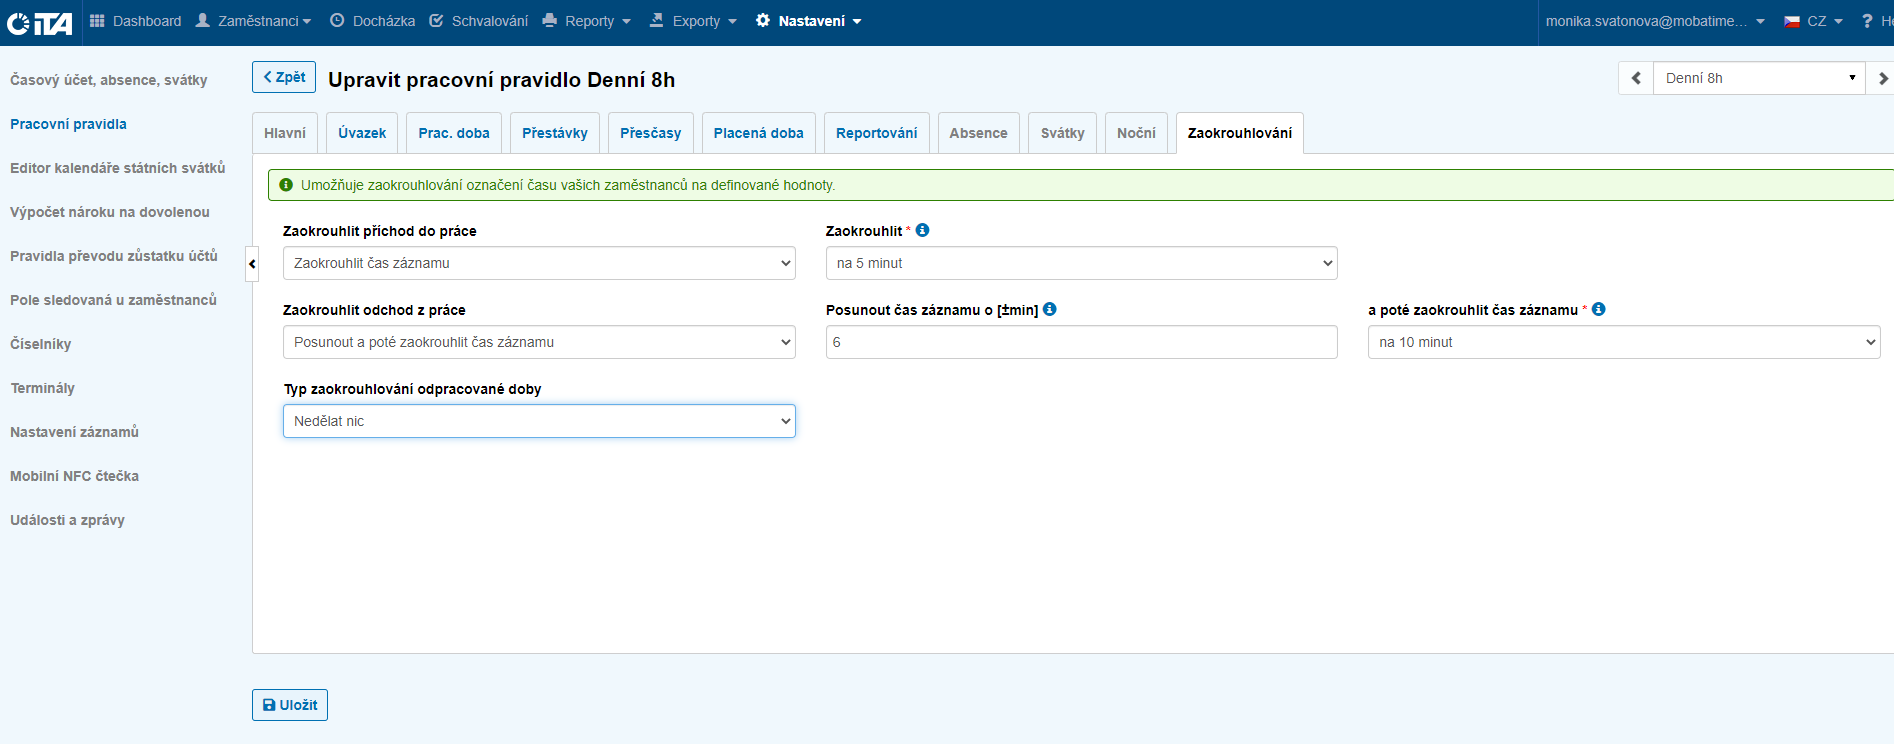
Task: Collapse the left sidebar panel arrow
Action: tap(252, 264)
